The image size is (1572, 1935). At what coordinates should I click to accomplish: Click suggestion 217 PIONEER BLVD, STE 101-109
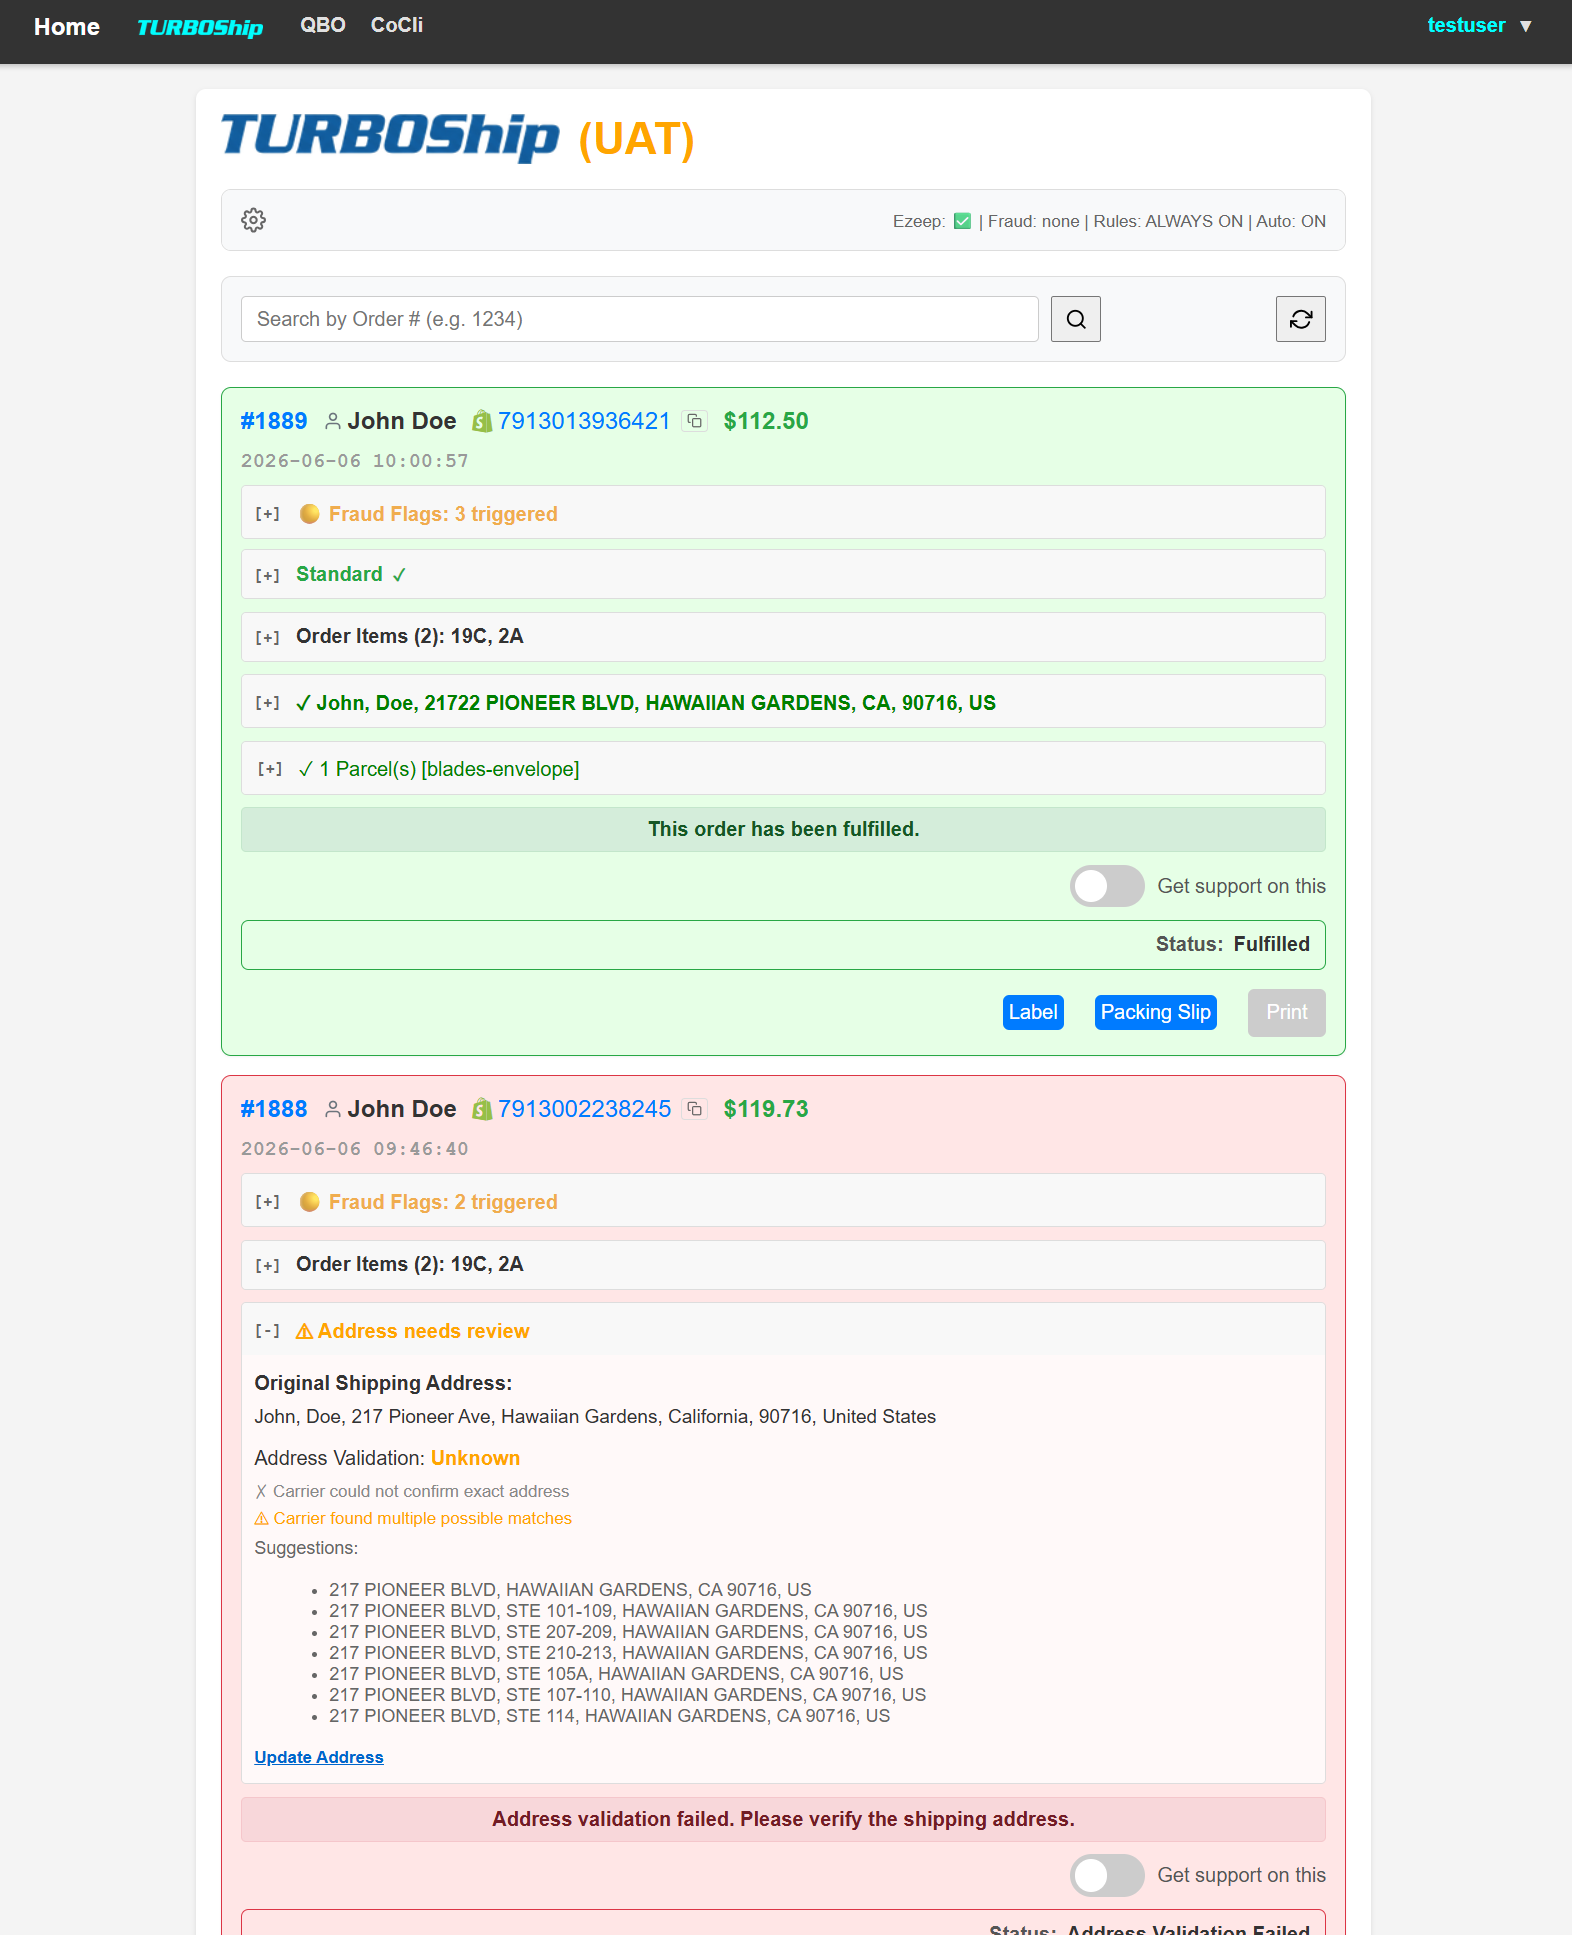coord(628,1611)
